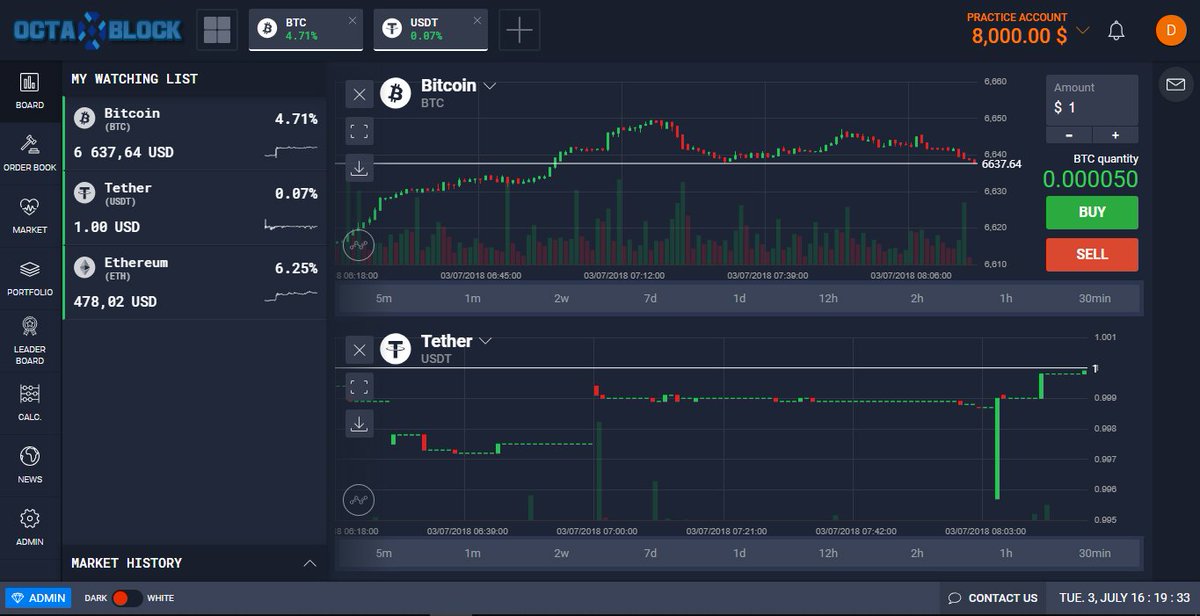The height and width of the screenshot is (616, 1200).
Task: Switch to the BTC tab
Action: click(305, 29)
